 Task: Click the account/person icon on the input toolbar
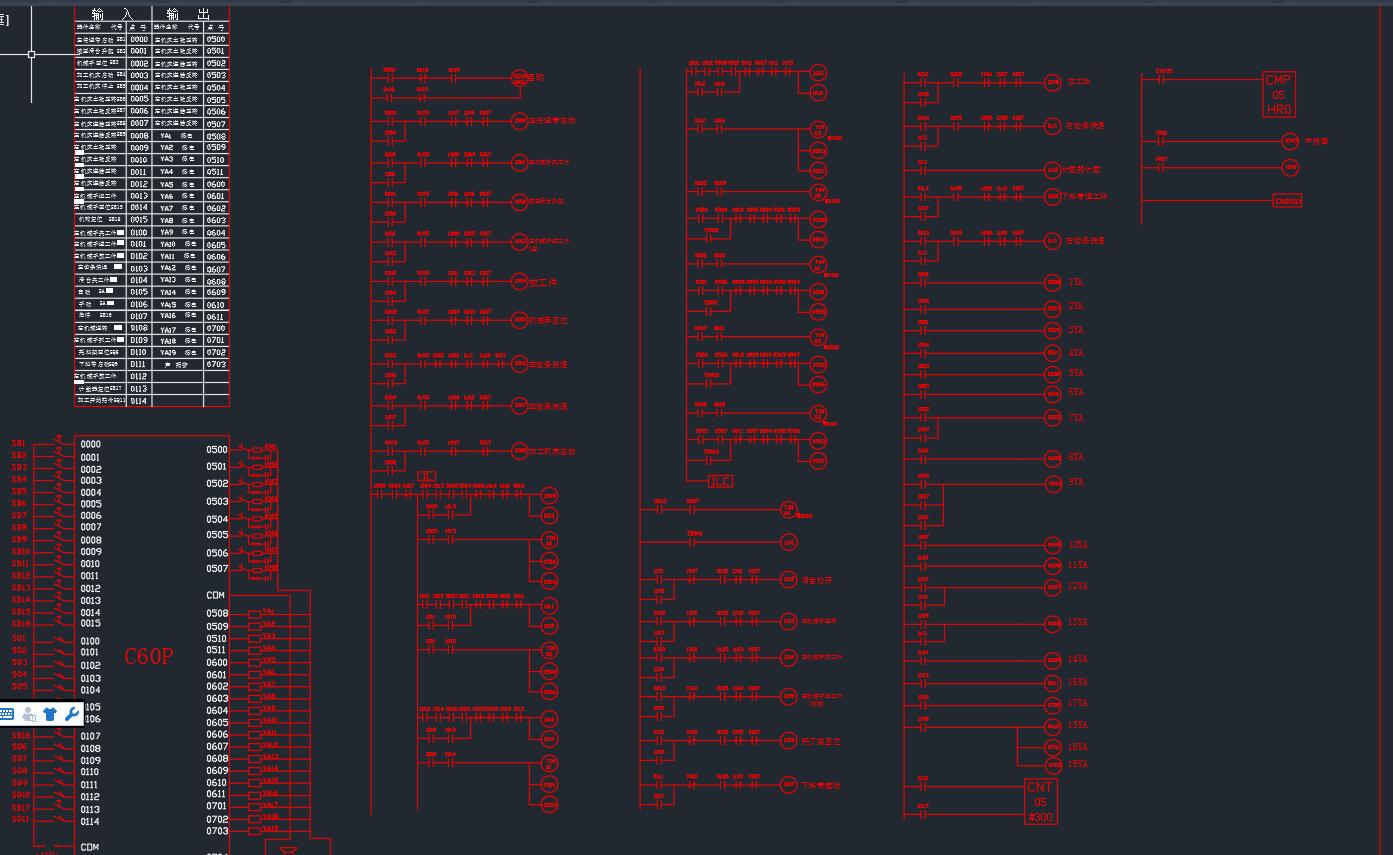click(x=28, y=714)
